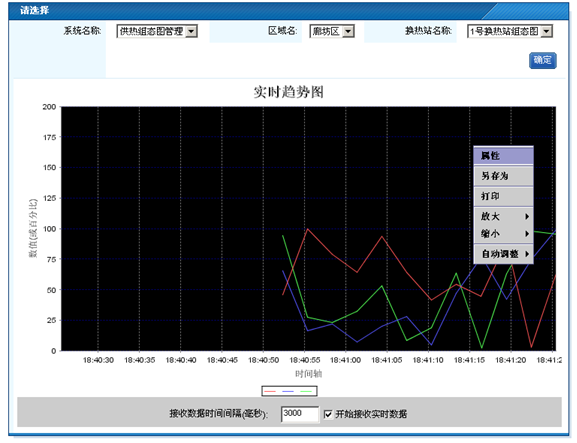Click the blue line legend swatch
This screenshot has width=577, height=443.
click(x=288, y=391)
